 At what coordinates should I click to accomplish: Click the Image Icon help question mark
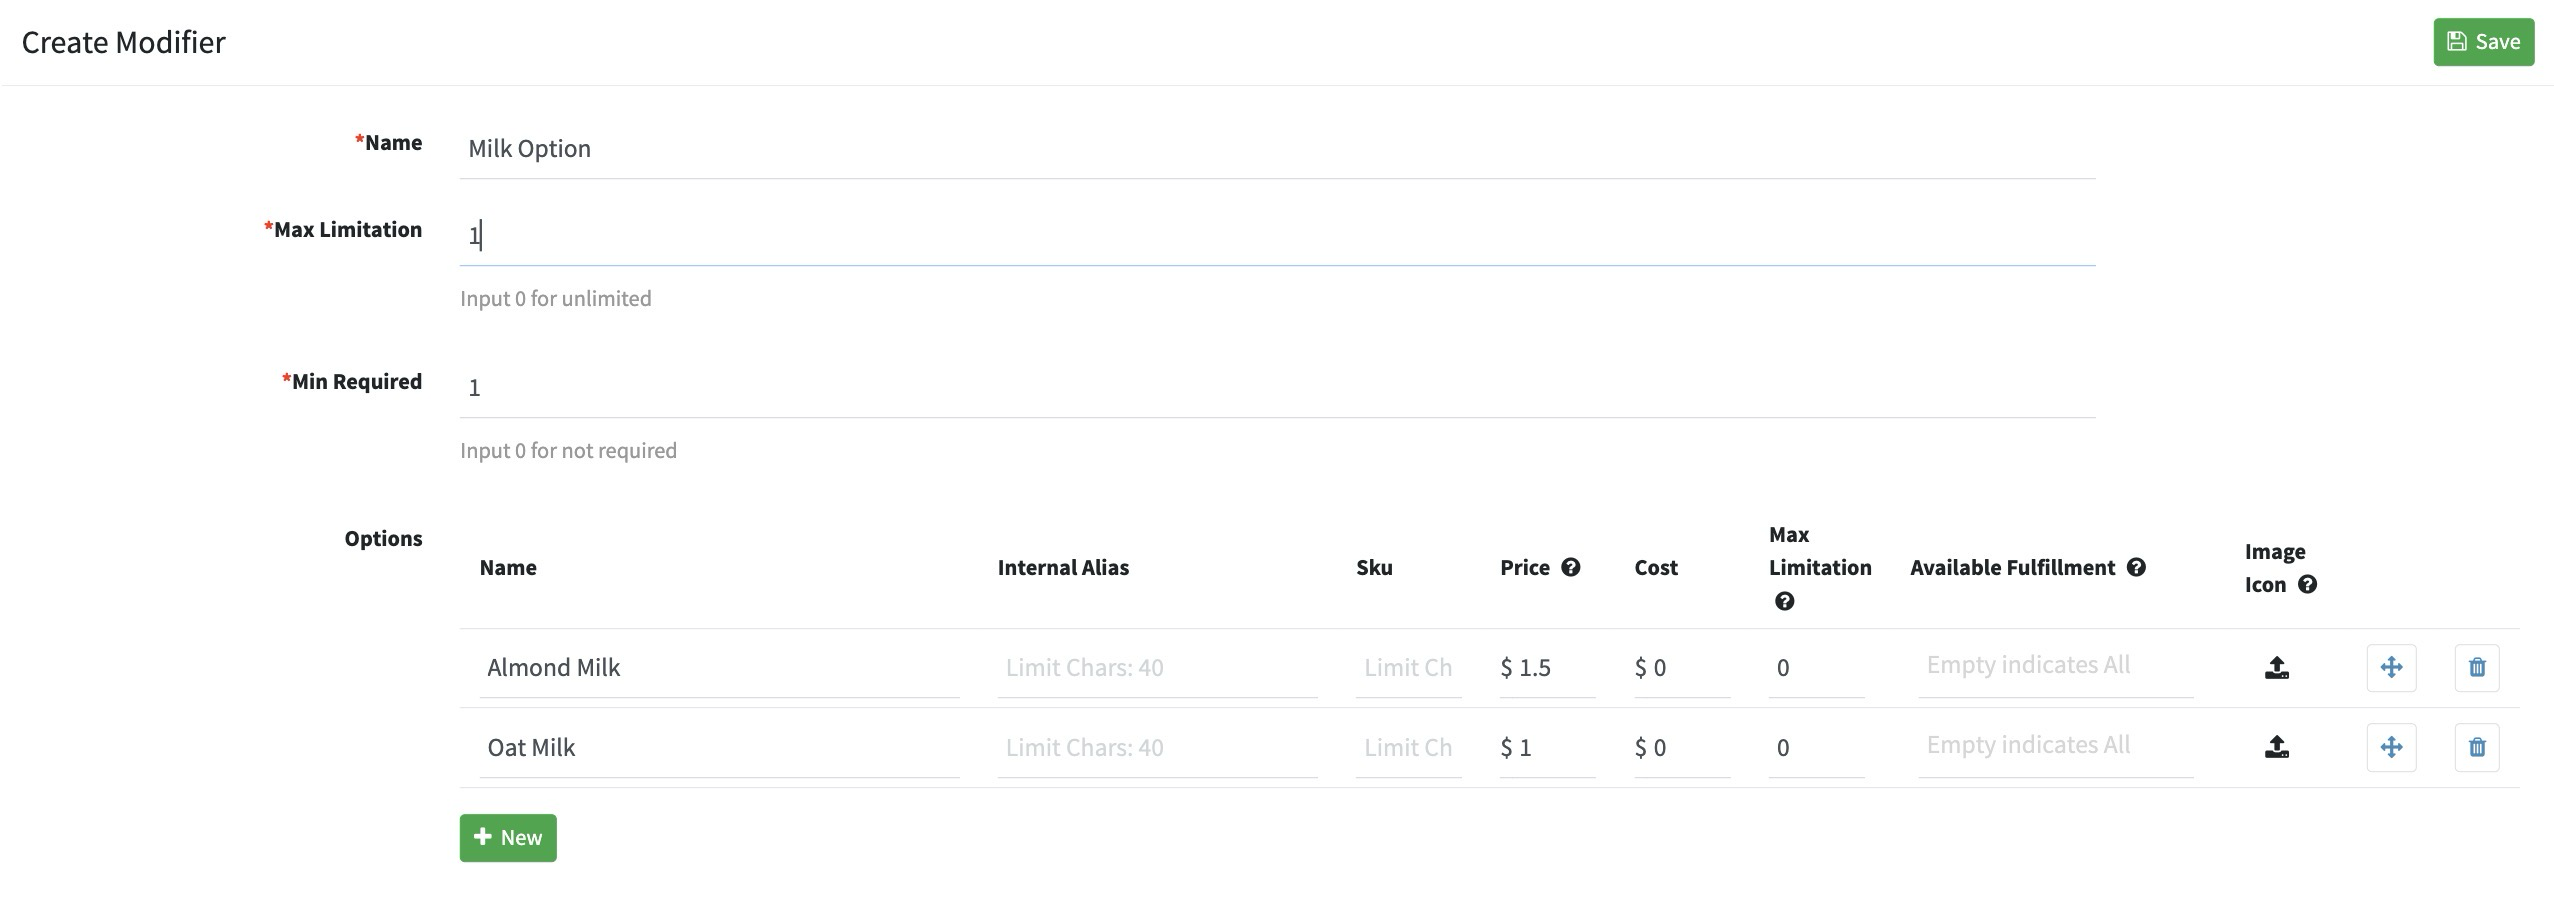[x=2308, y=585]
